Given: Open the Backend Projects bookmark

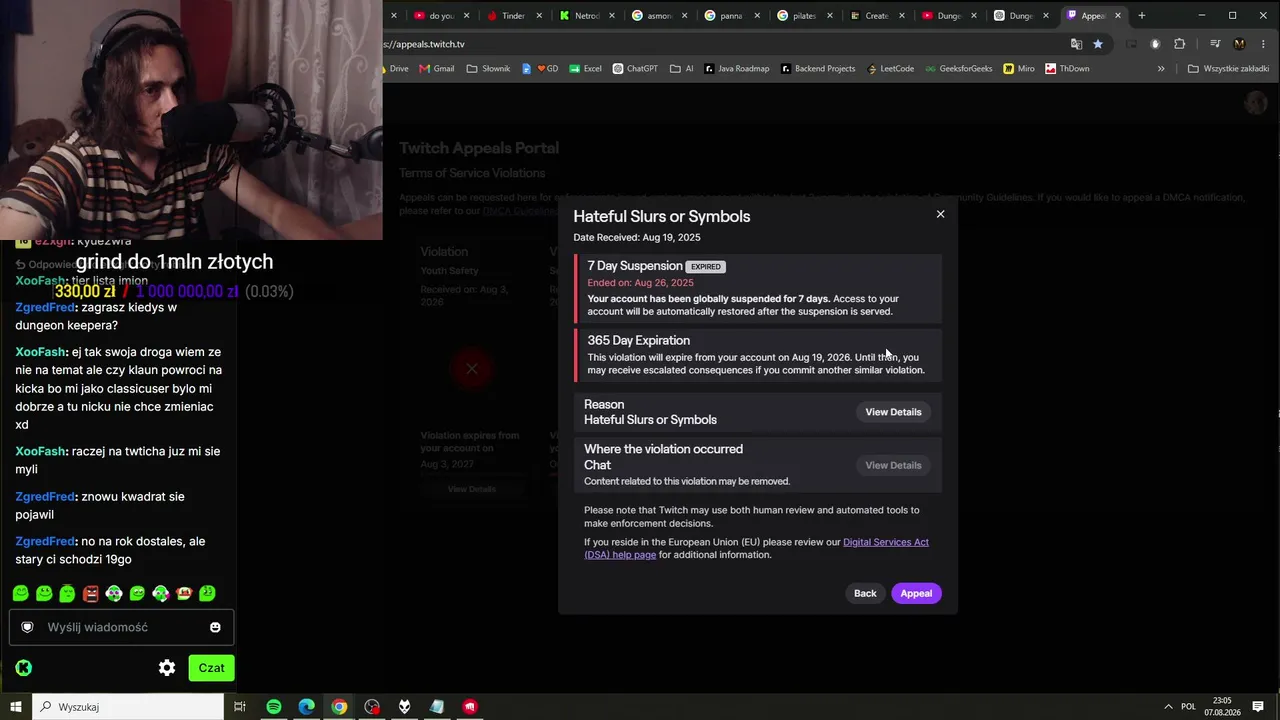Looking at the screenshot, I should 818,69.
